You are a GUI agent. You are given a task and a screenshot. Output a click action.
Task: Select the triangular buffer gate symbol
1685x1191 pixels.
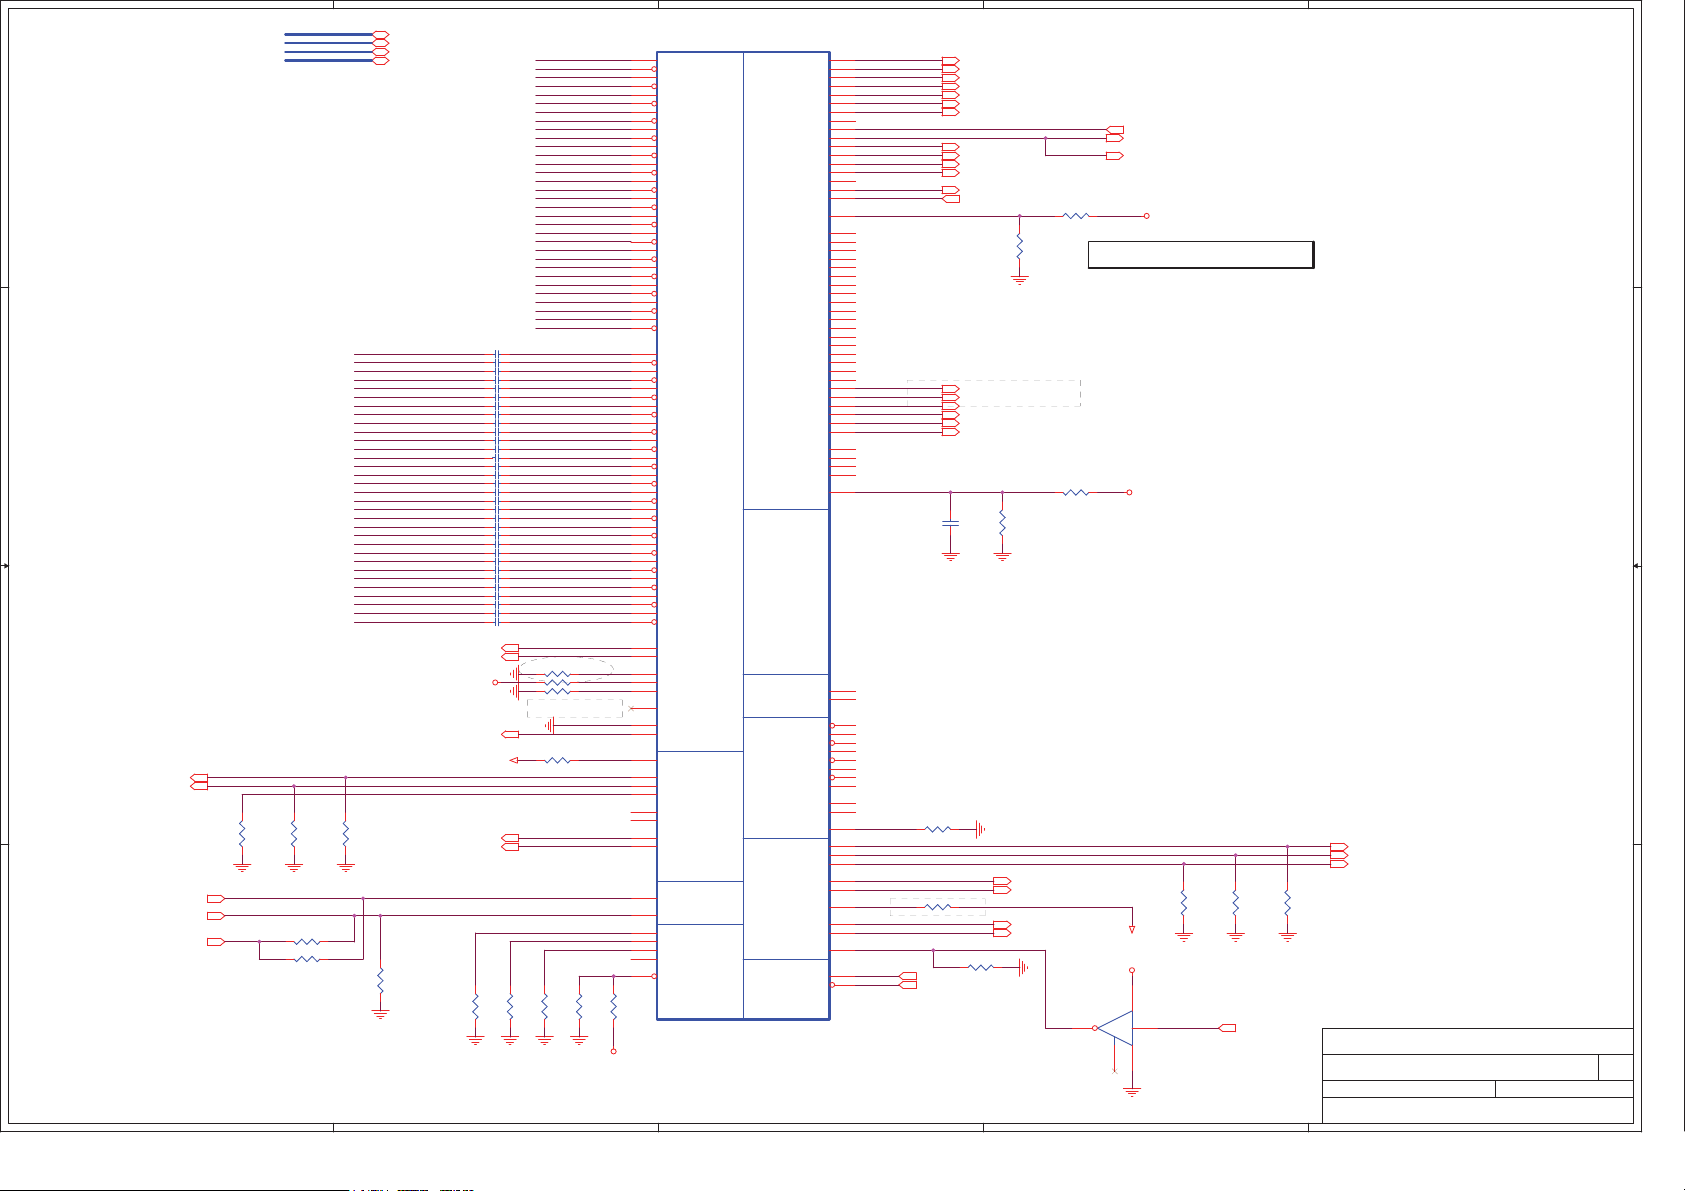coord(1116,1028)
